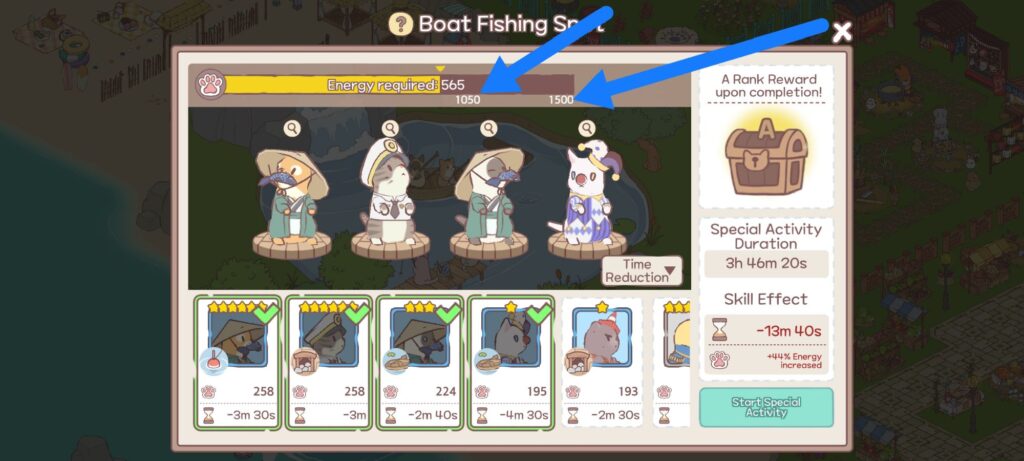Select the partially visible last cat card
The height and width of the screenshot is (461, 1024).
pyautogui.click(x=672, y=362)
